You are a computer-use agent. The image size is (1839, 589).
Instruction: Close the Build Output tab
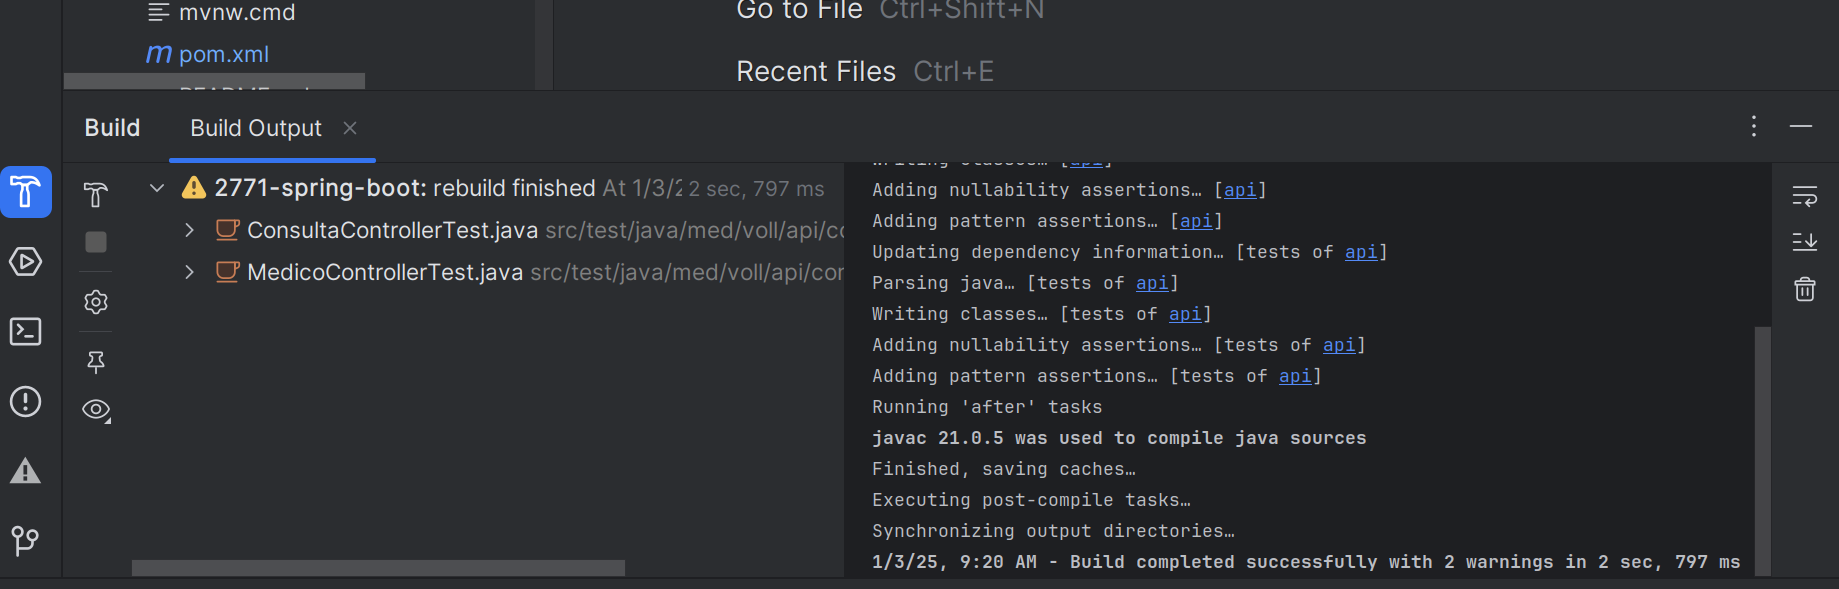[x=350, y=128]
